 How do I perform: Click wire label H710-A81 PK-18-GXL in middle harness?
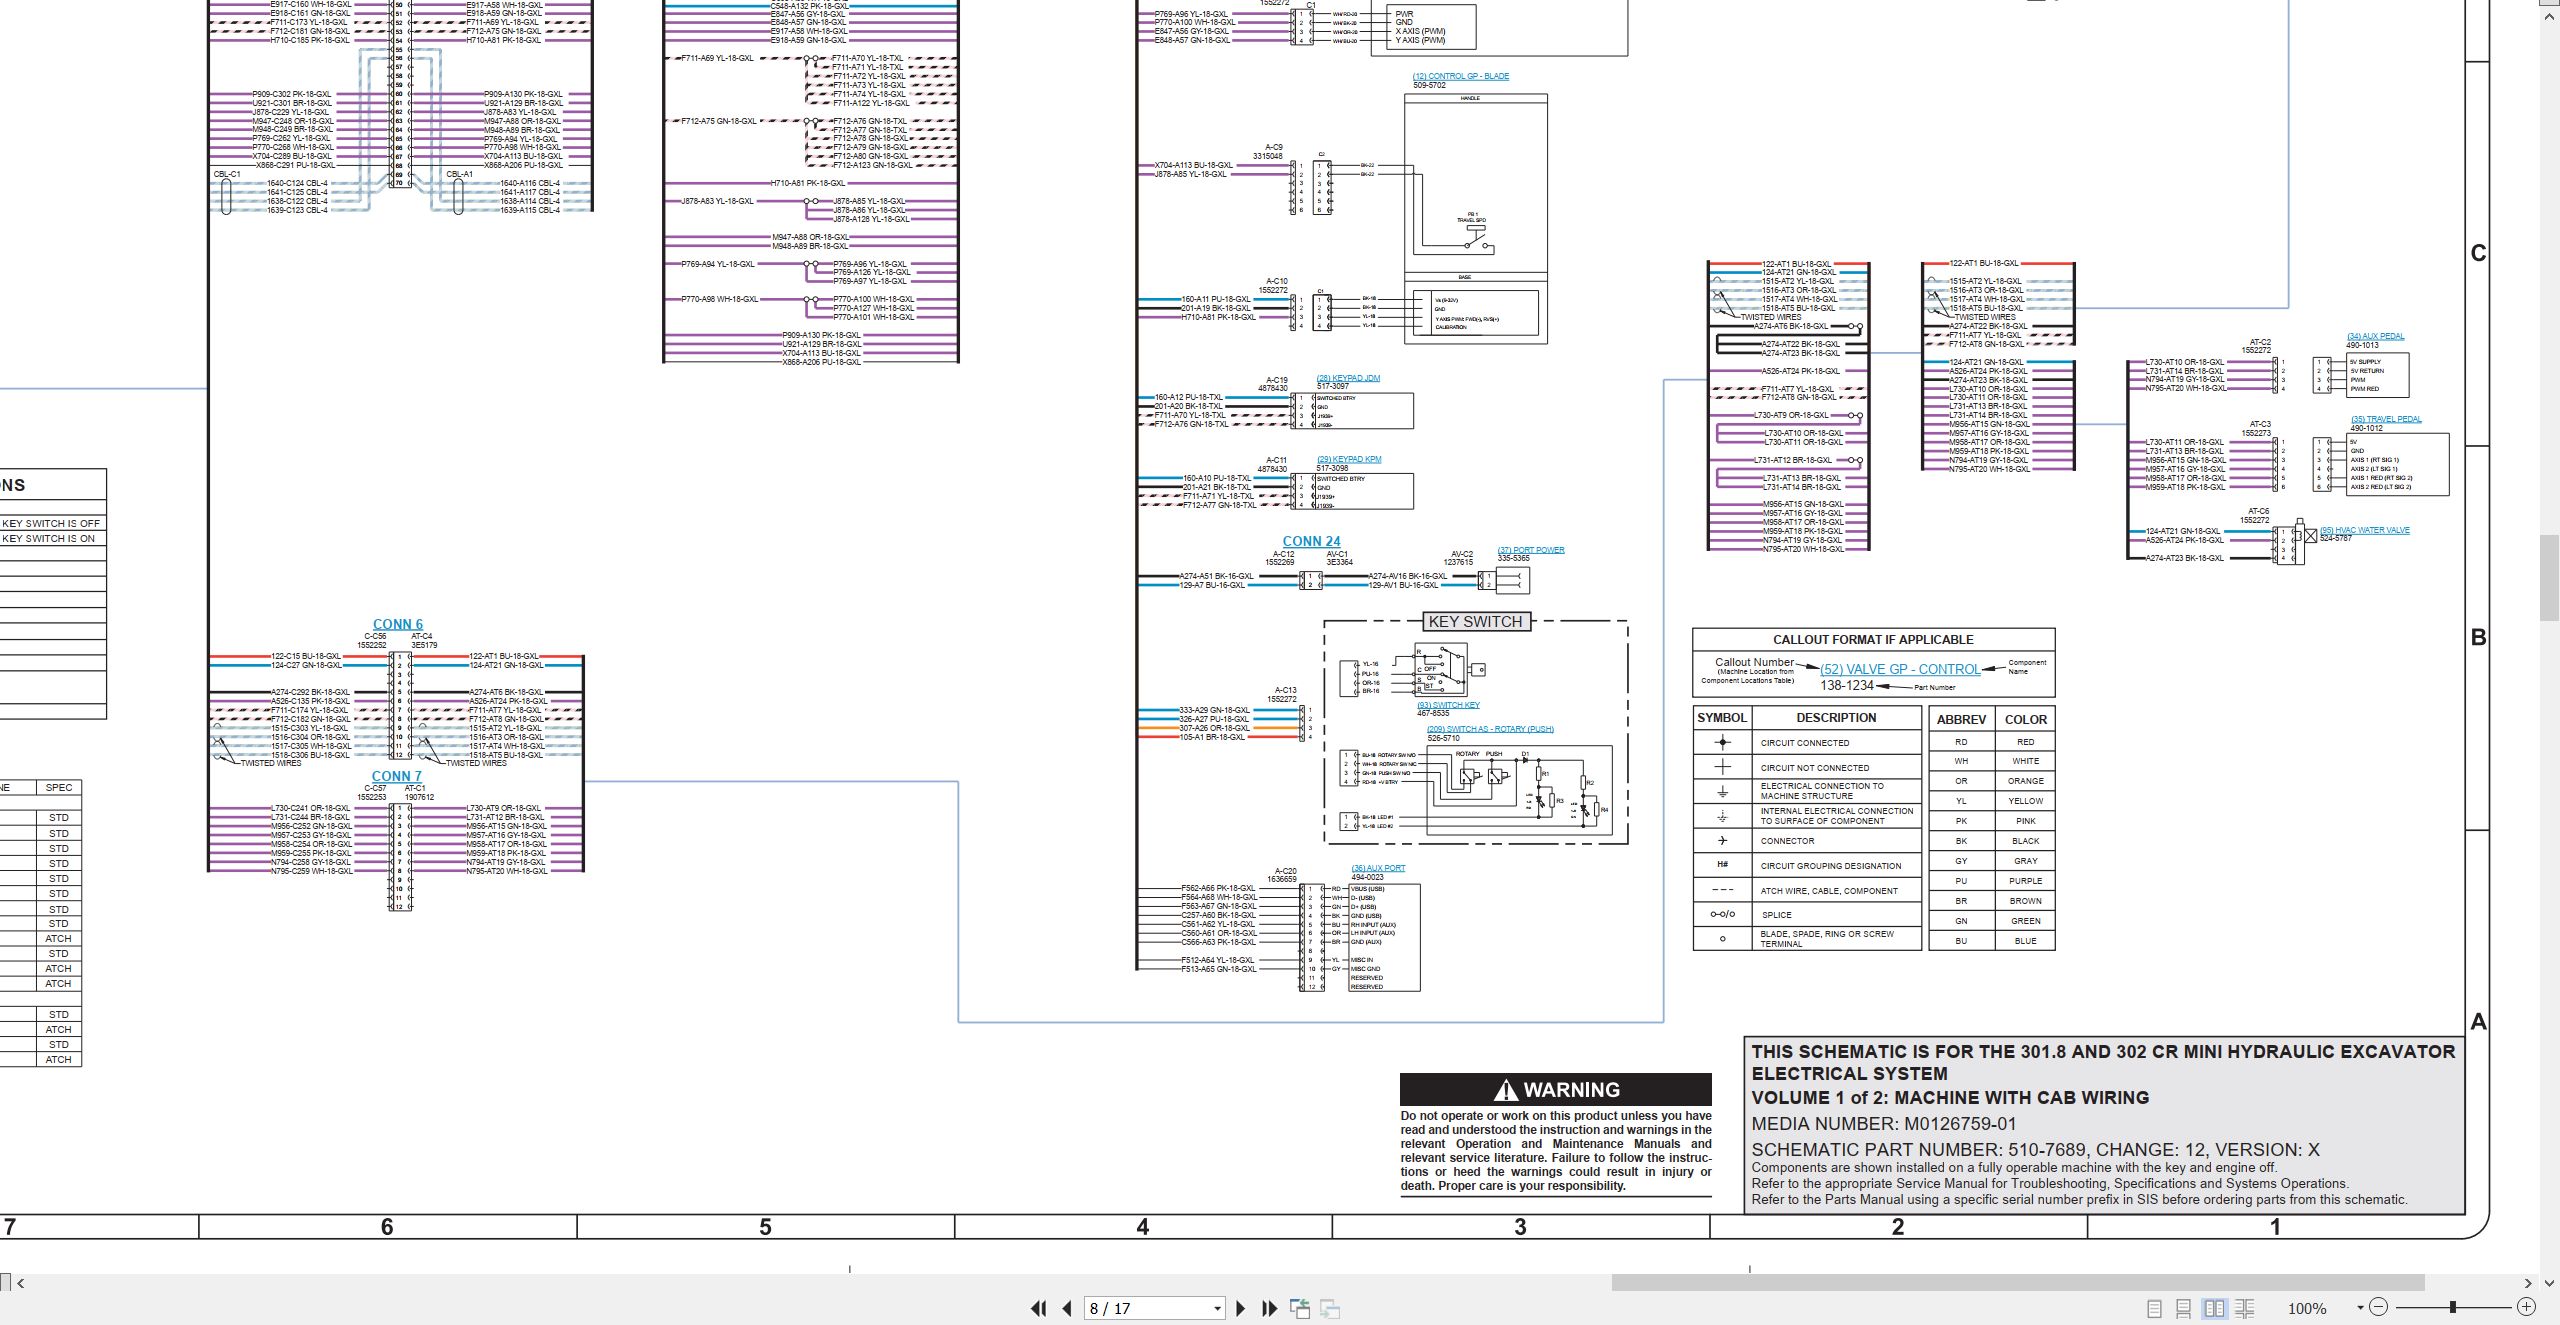pos(808,183)
